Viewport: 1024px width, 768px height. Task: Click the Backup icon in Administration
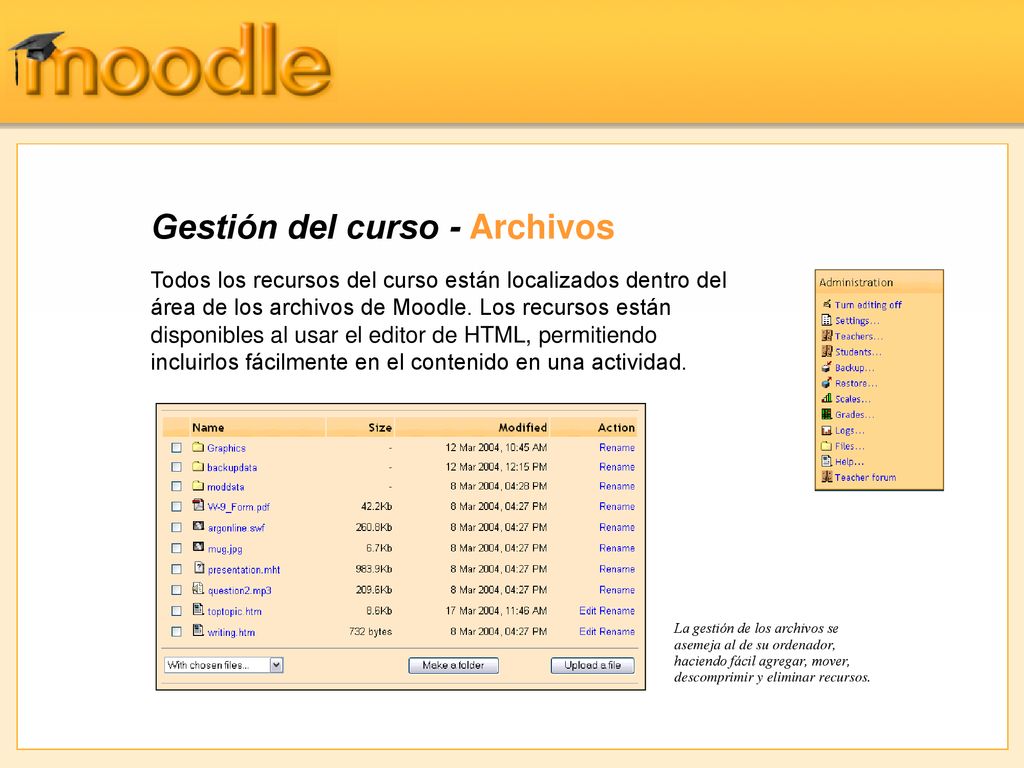tap(827, 367)
